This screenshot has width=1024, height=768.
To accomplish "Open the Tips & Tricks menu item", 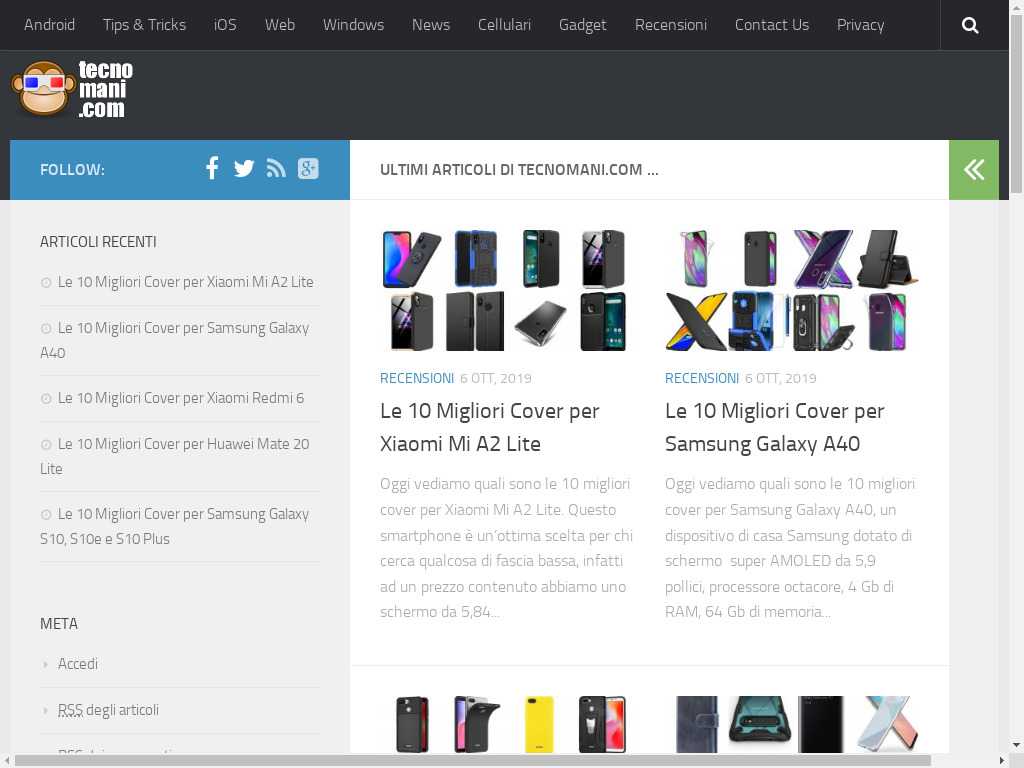I will pos(144,25).
